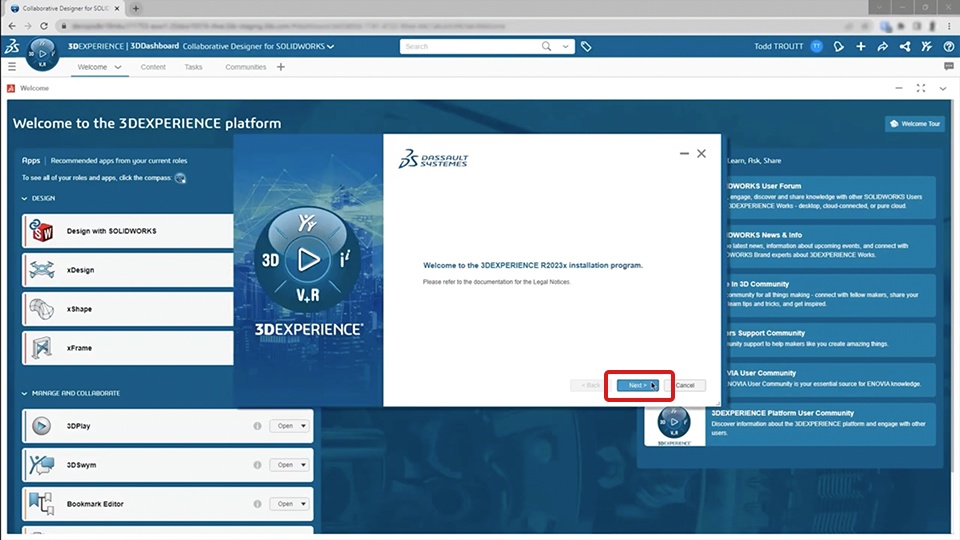The height and width of the screenshot is (540, 960).
Task: Expand the Welcome tab dropdown chevron
Action: pos(118,67)
